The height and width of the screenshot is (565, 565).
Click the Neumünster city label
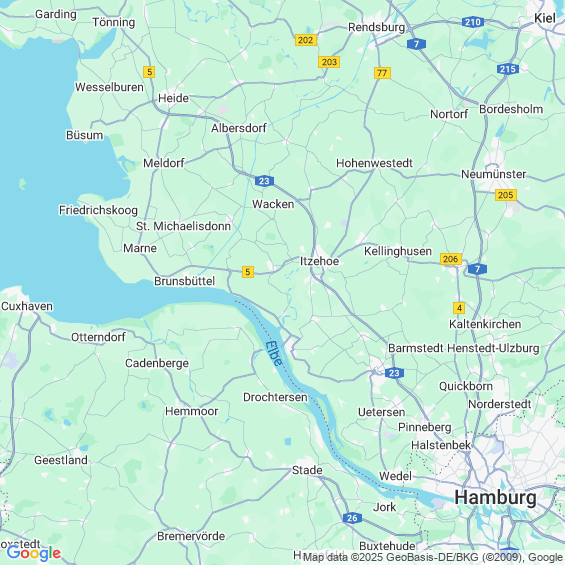coord(493,174)
